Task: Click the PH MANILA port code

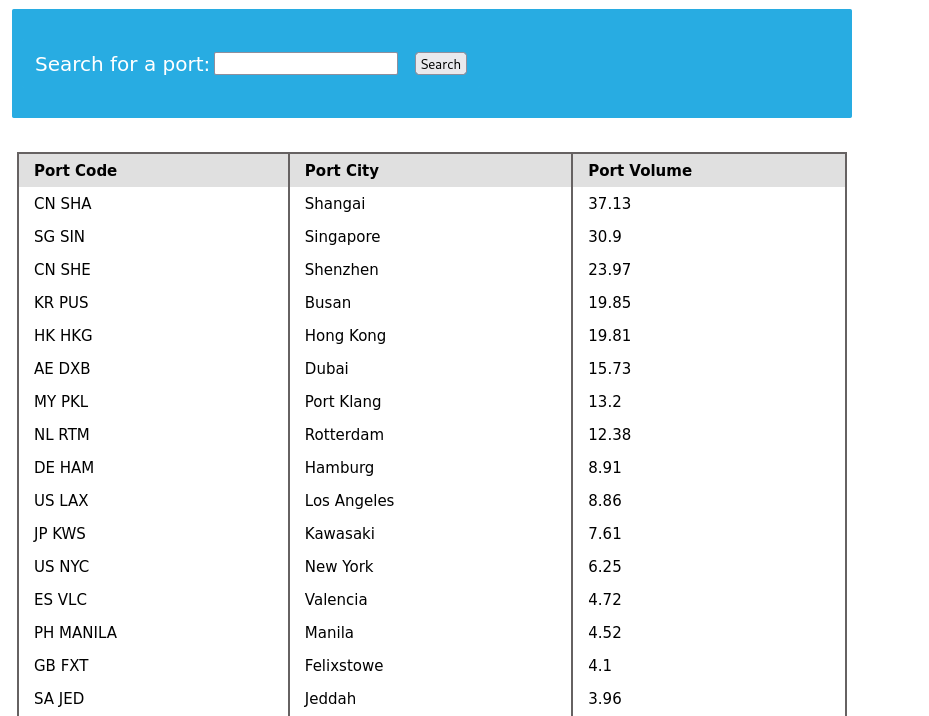Action: pyautogui.click(x=75, y=633)
